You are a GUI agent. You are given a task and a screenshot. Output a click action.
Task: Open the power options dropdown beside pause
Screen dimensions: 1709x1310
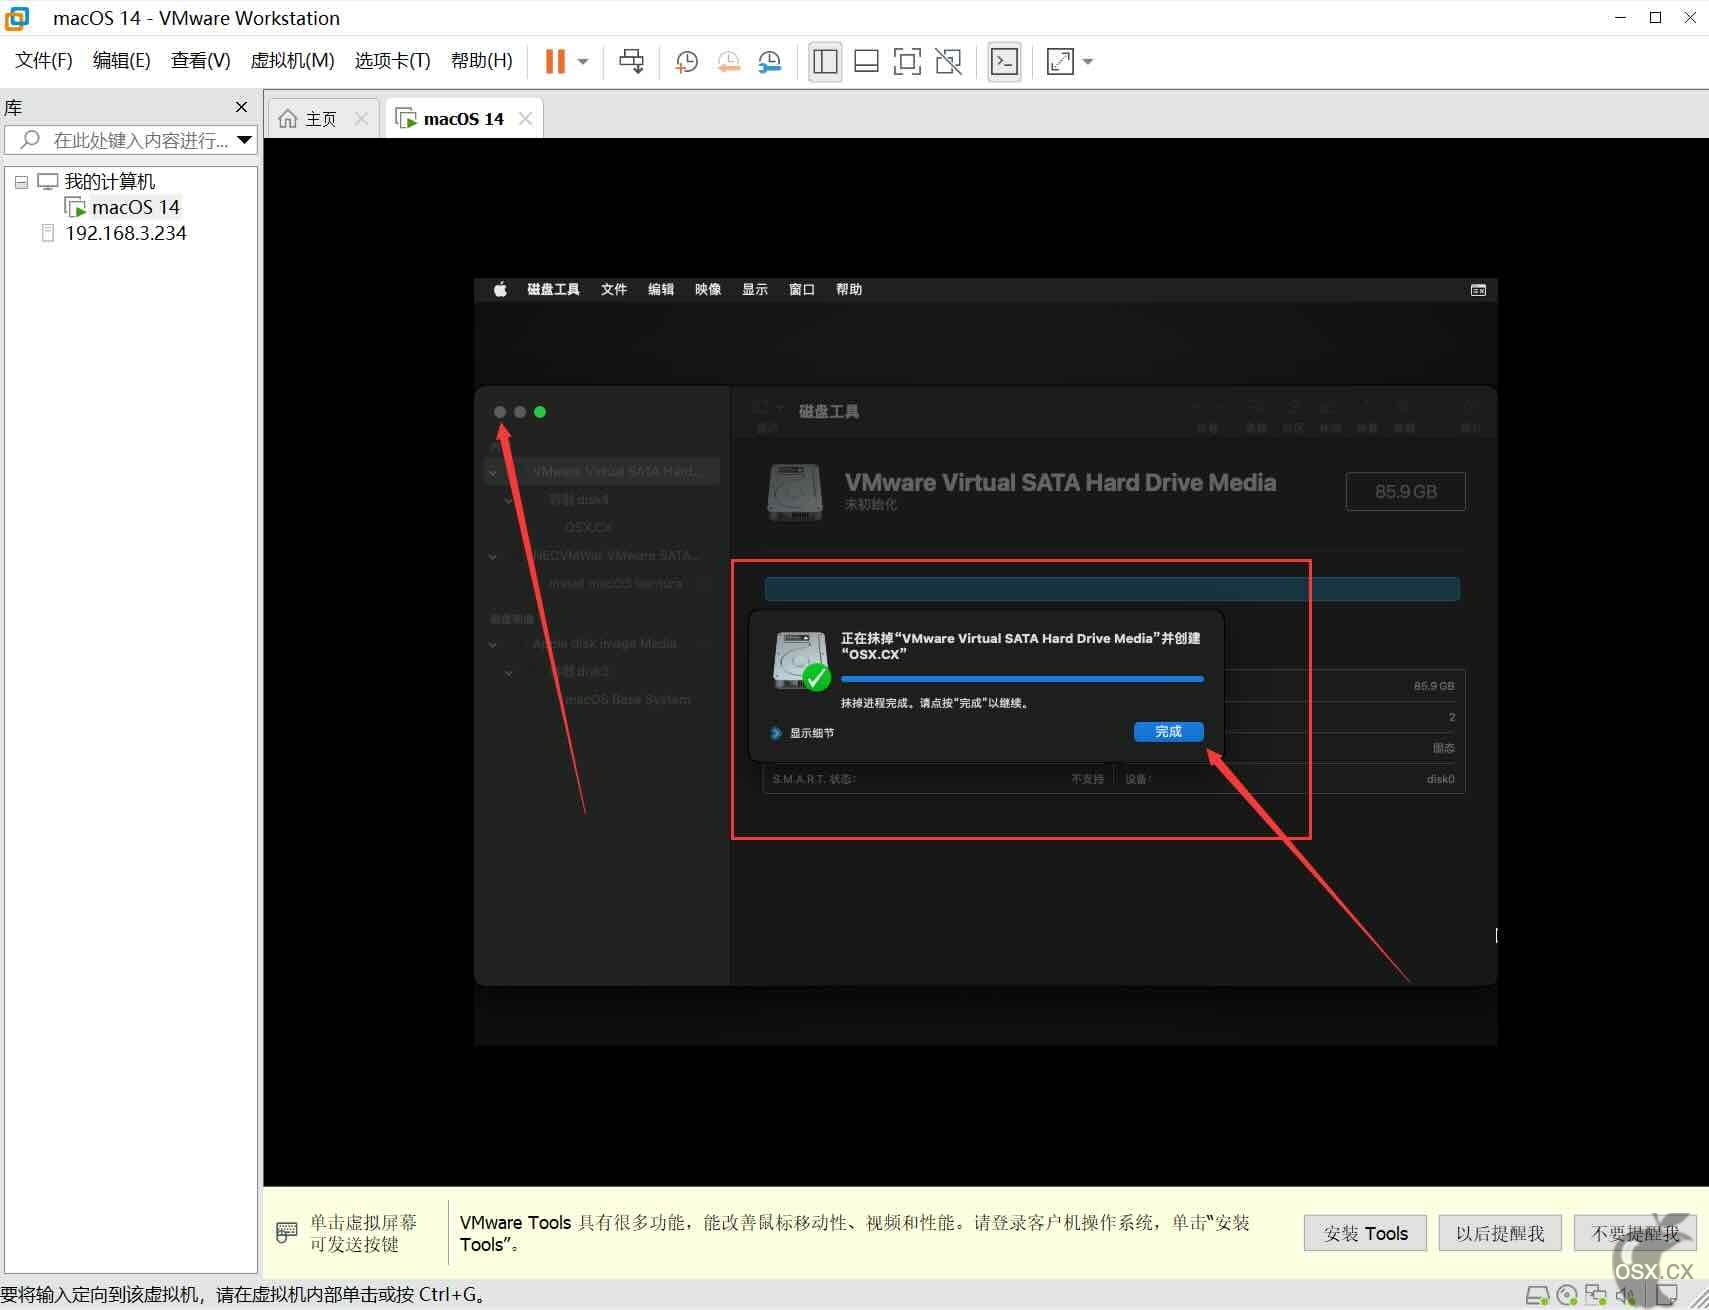[583, 62]
